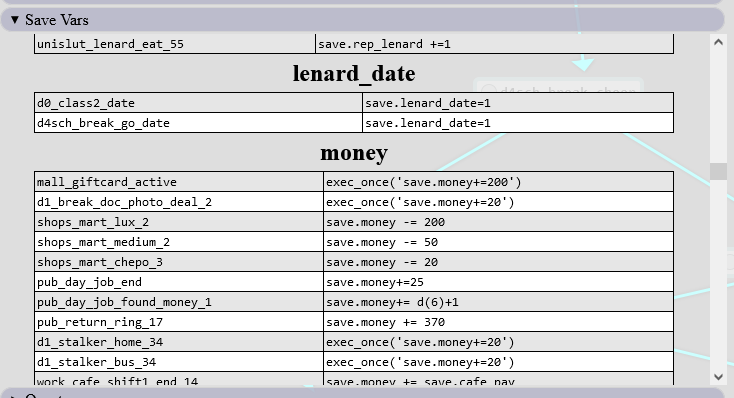The height and width of the screenshot is (398, 734).
Task: Select the pub_return_ring_17 cell
Action: 179,323
